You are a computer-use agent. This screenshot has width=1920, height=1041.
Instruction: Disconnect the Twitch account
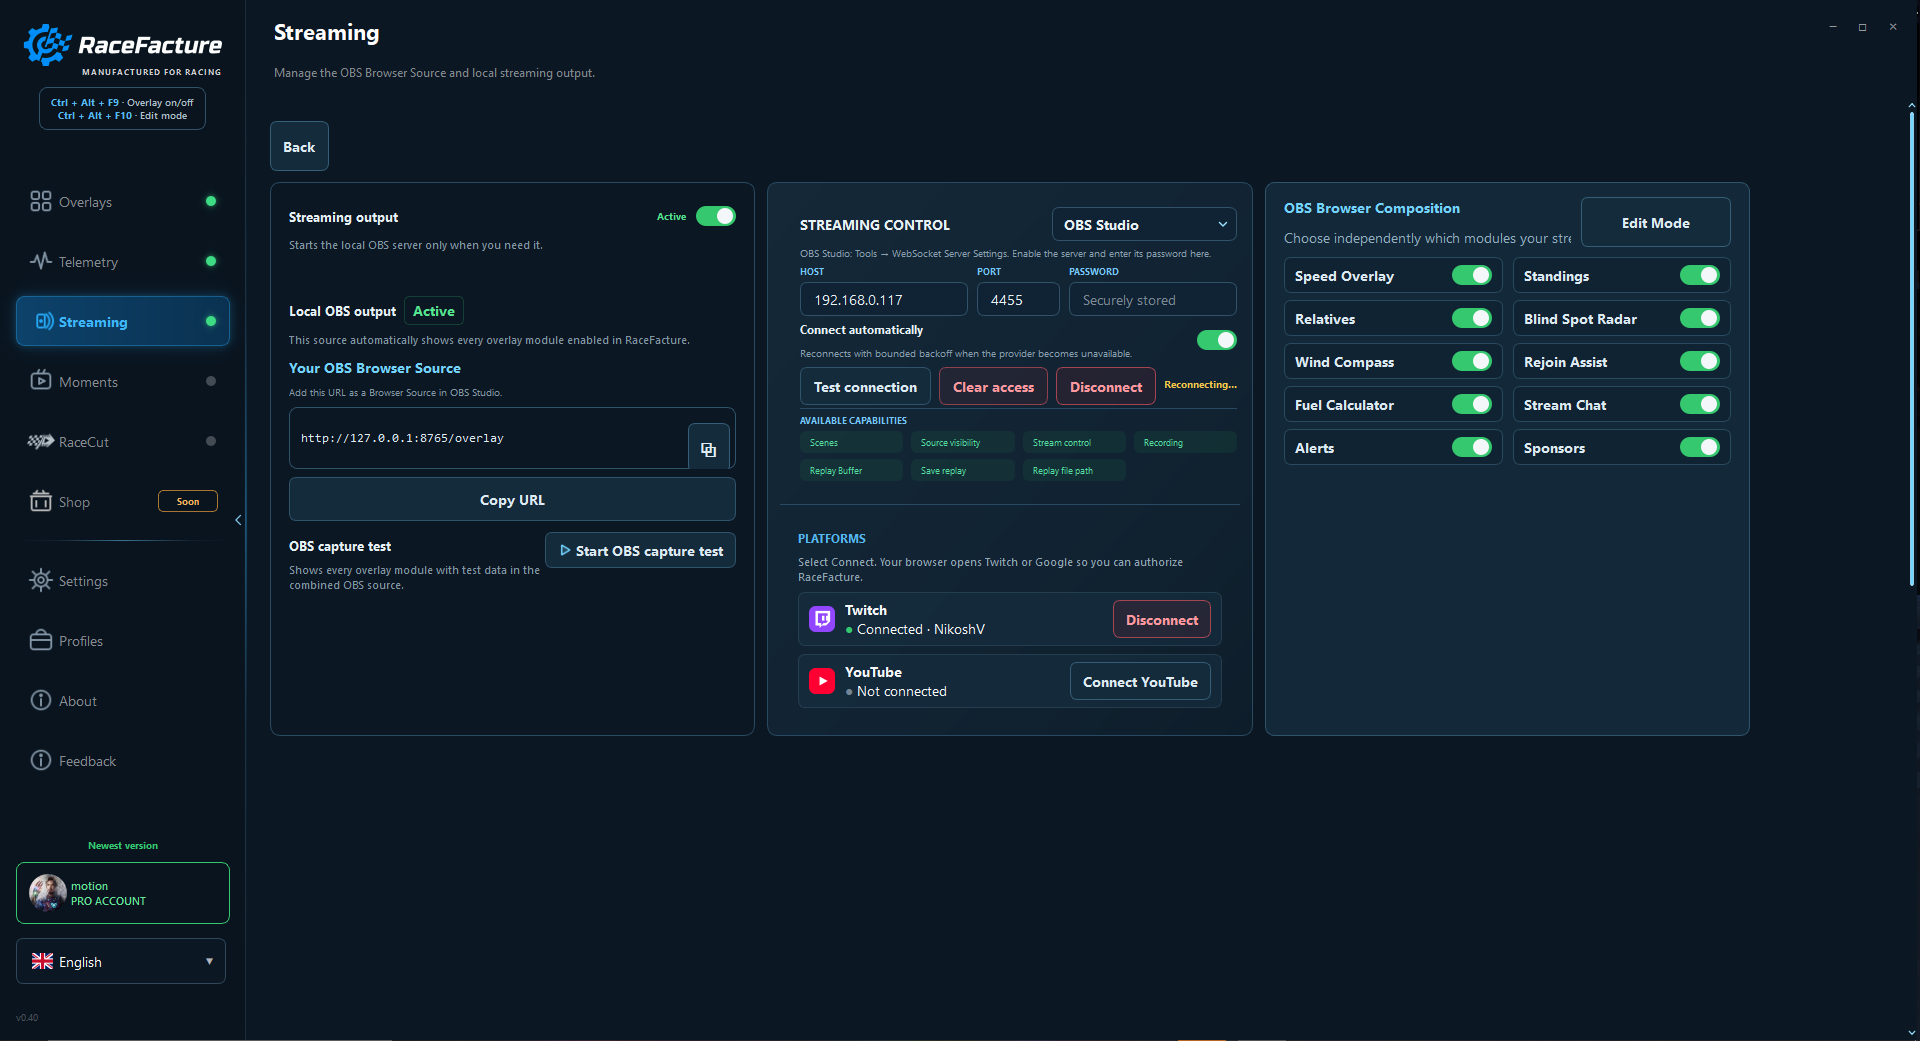(1161, 619)
